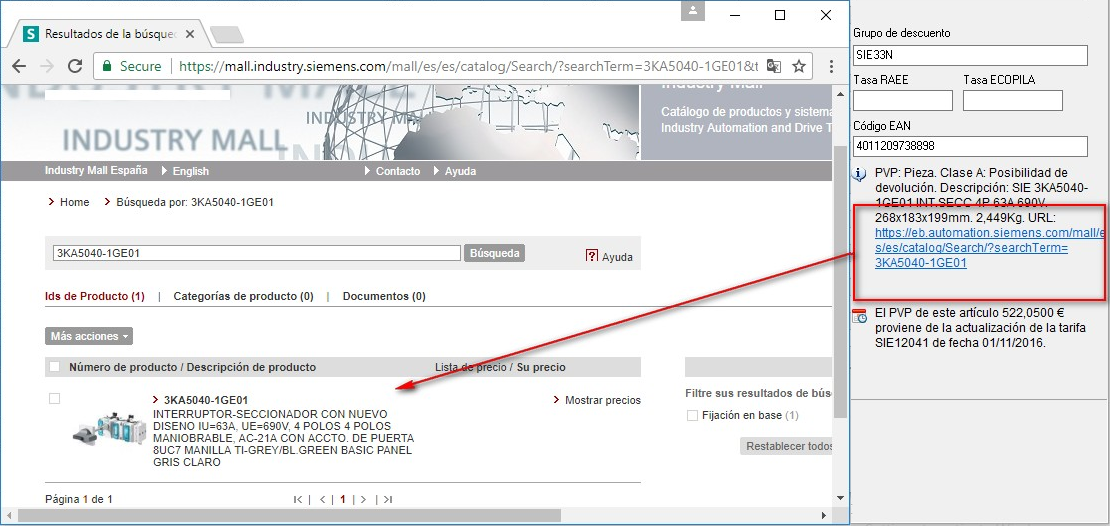Tick the select-all checkbox in results header
The height and width of the screenshot is (526, 1110).
tap(55, 367)
